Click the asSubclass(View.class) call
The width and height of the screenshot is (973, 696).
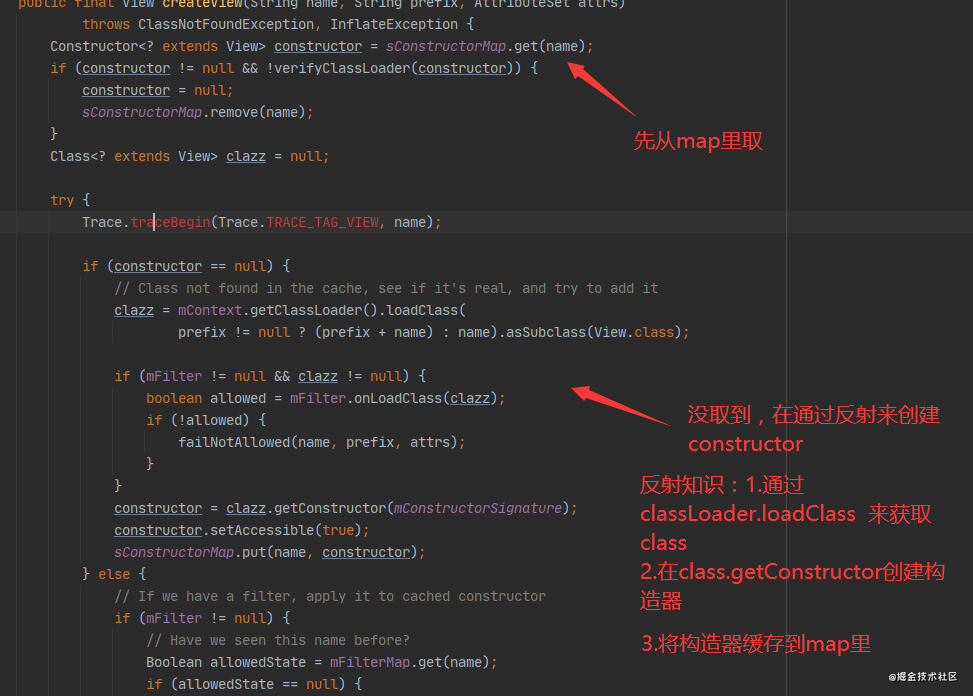593,332
